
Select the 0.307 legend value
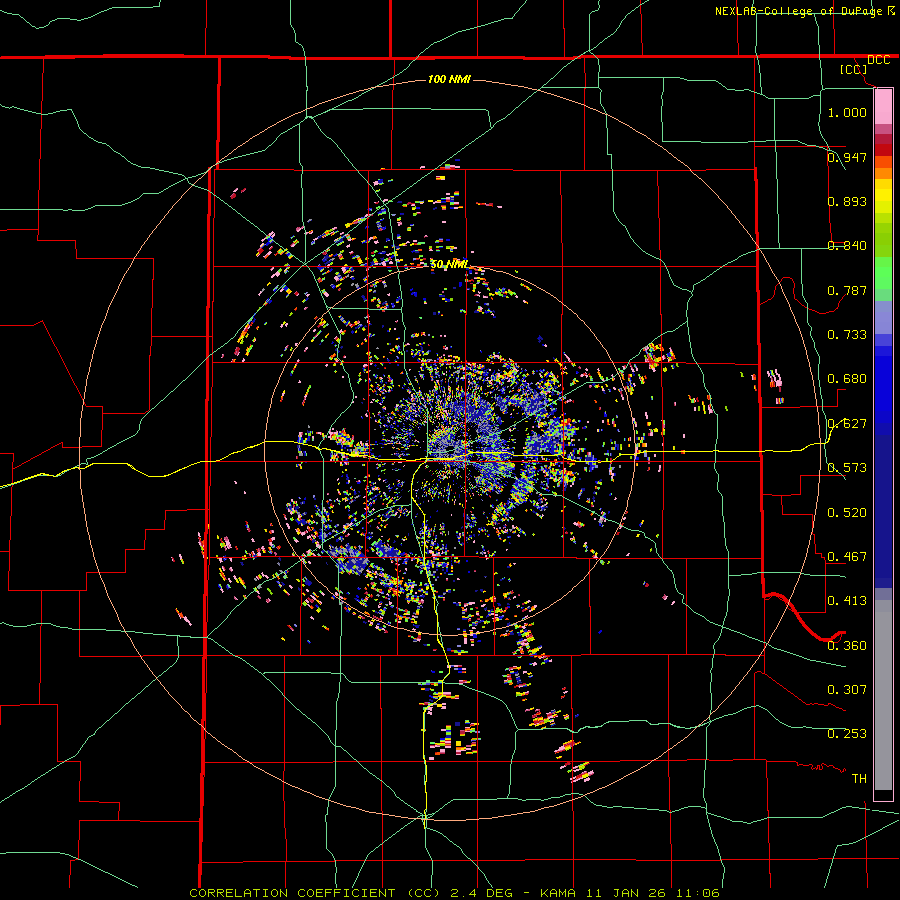pyautogui.click(x=847, y=690)
